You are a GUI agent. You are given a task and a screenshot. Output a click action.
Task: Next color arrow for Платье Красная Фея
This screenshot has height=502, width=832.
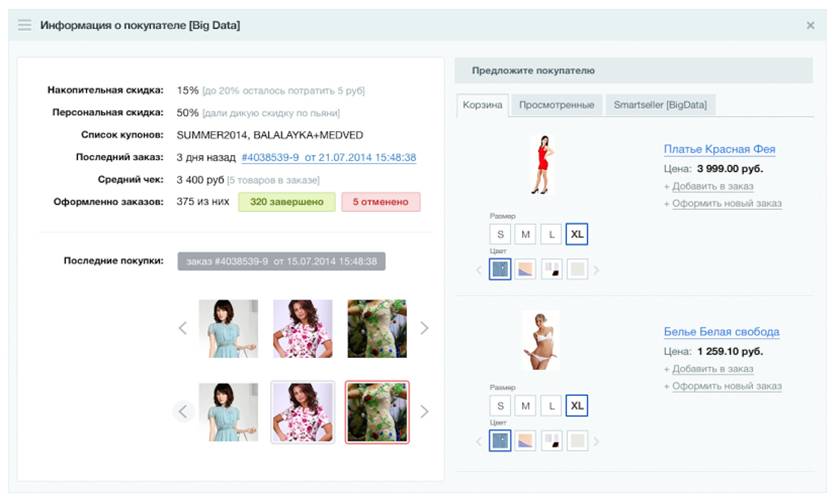[597, 270]
